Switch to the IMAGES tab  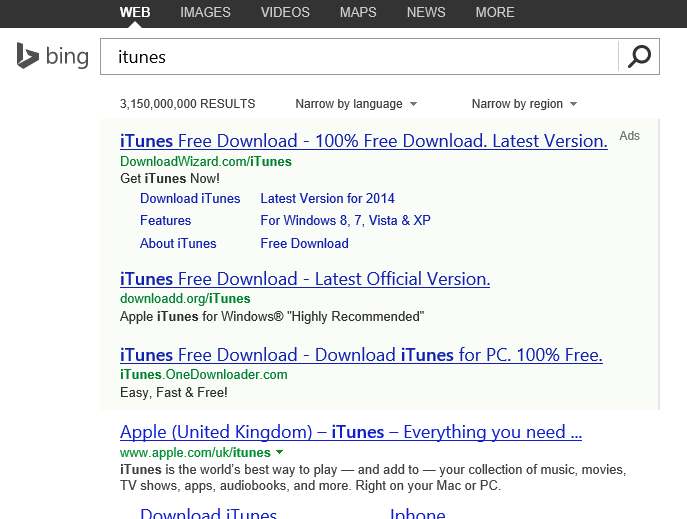pyautogui.click(x=205, y=12)
